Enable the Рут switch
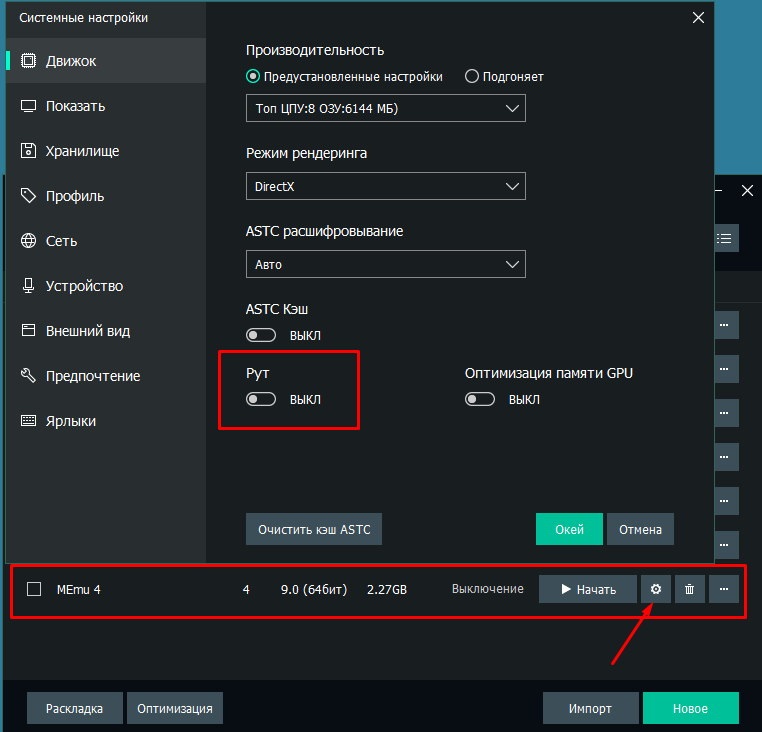762x732 pixels. click(261, 400)
